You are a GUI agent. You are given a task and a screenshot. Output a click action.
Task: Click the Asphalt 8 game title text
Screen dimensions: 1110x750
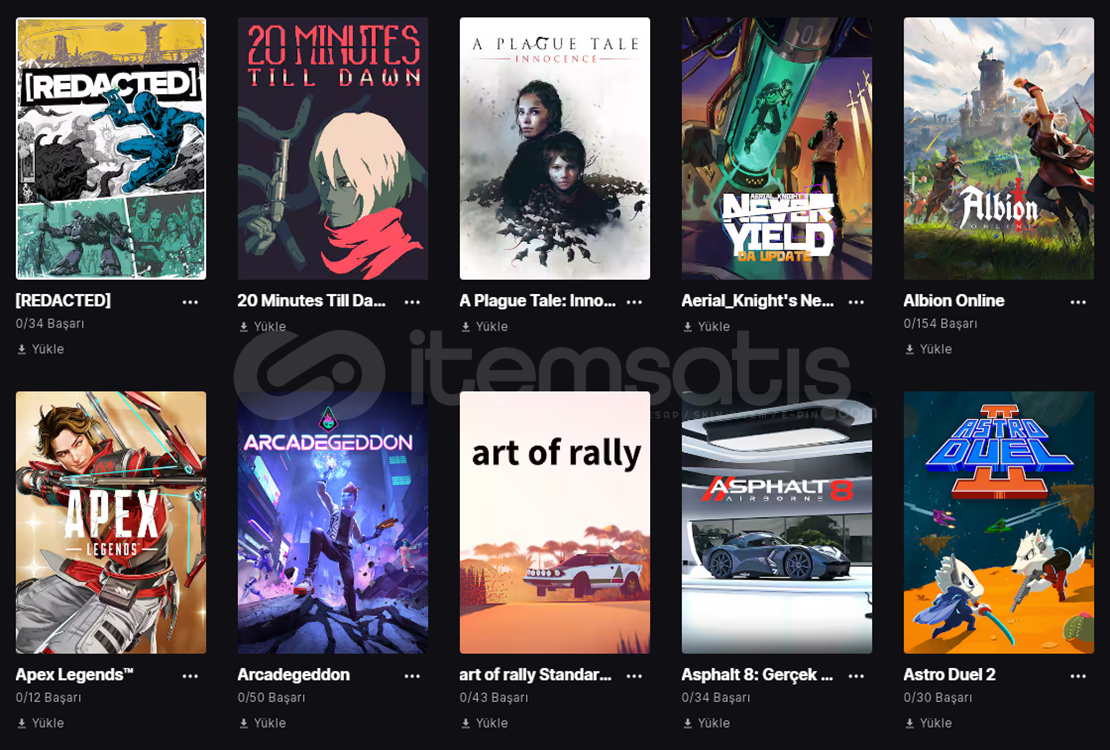(757, 674)
